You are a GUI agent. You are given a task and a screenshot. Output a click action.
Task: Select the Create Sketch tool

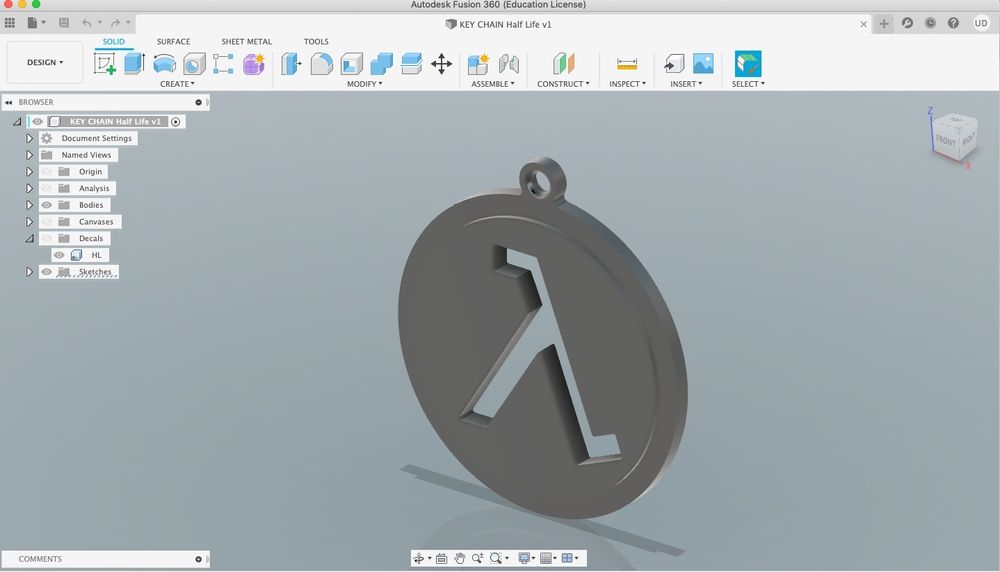105,64
